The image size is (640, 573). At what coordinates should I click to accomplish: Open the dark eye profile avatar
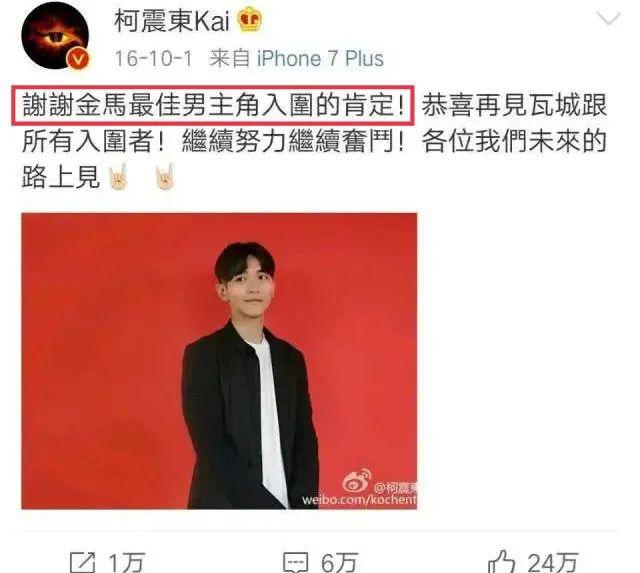pos(55,36)
